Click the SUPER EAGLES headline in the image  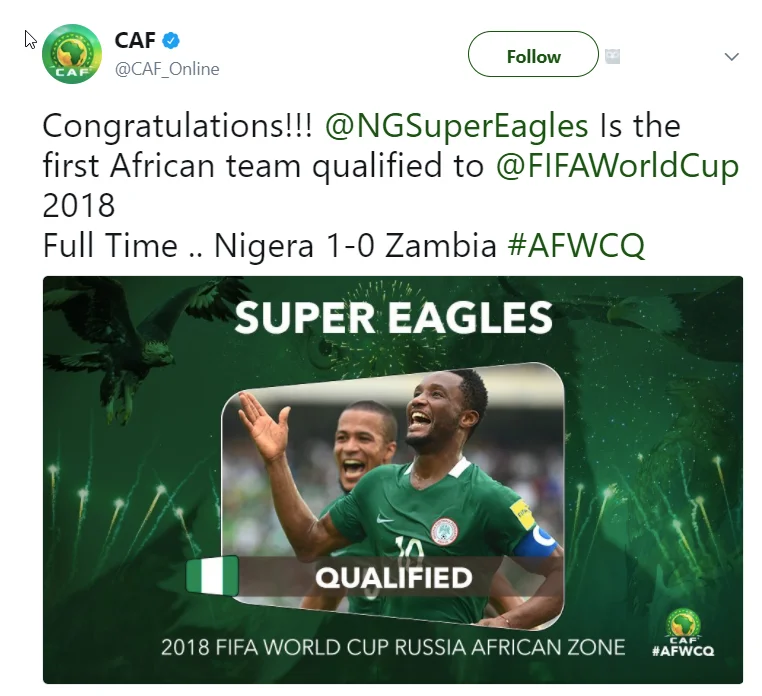(393, 318)
